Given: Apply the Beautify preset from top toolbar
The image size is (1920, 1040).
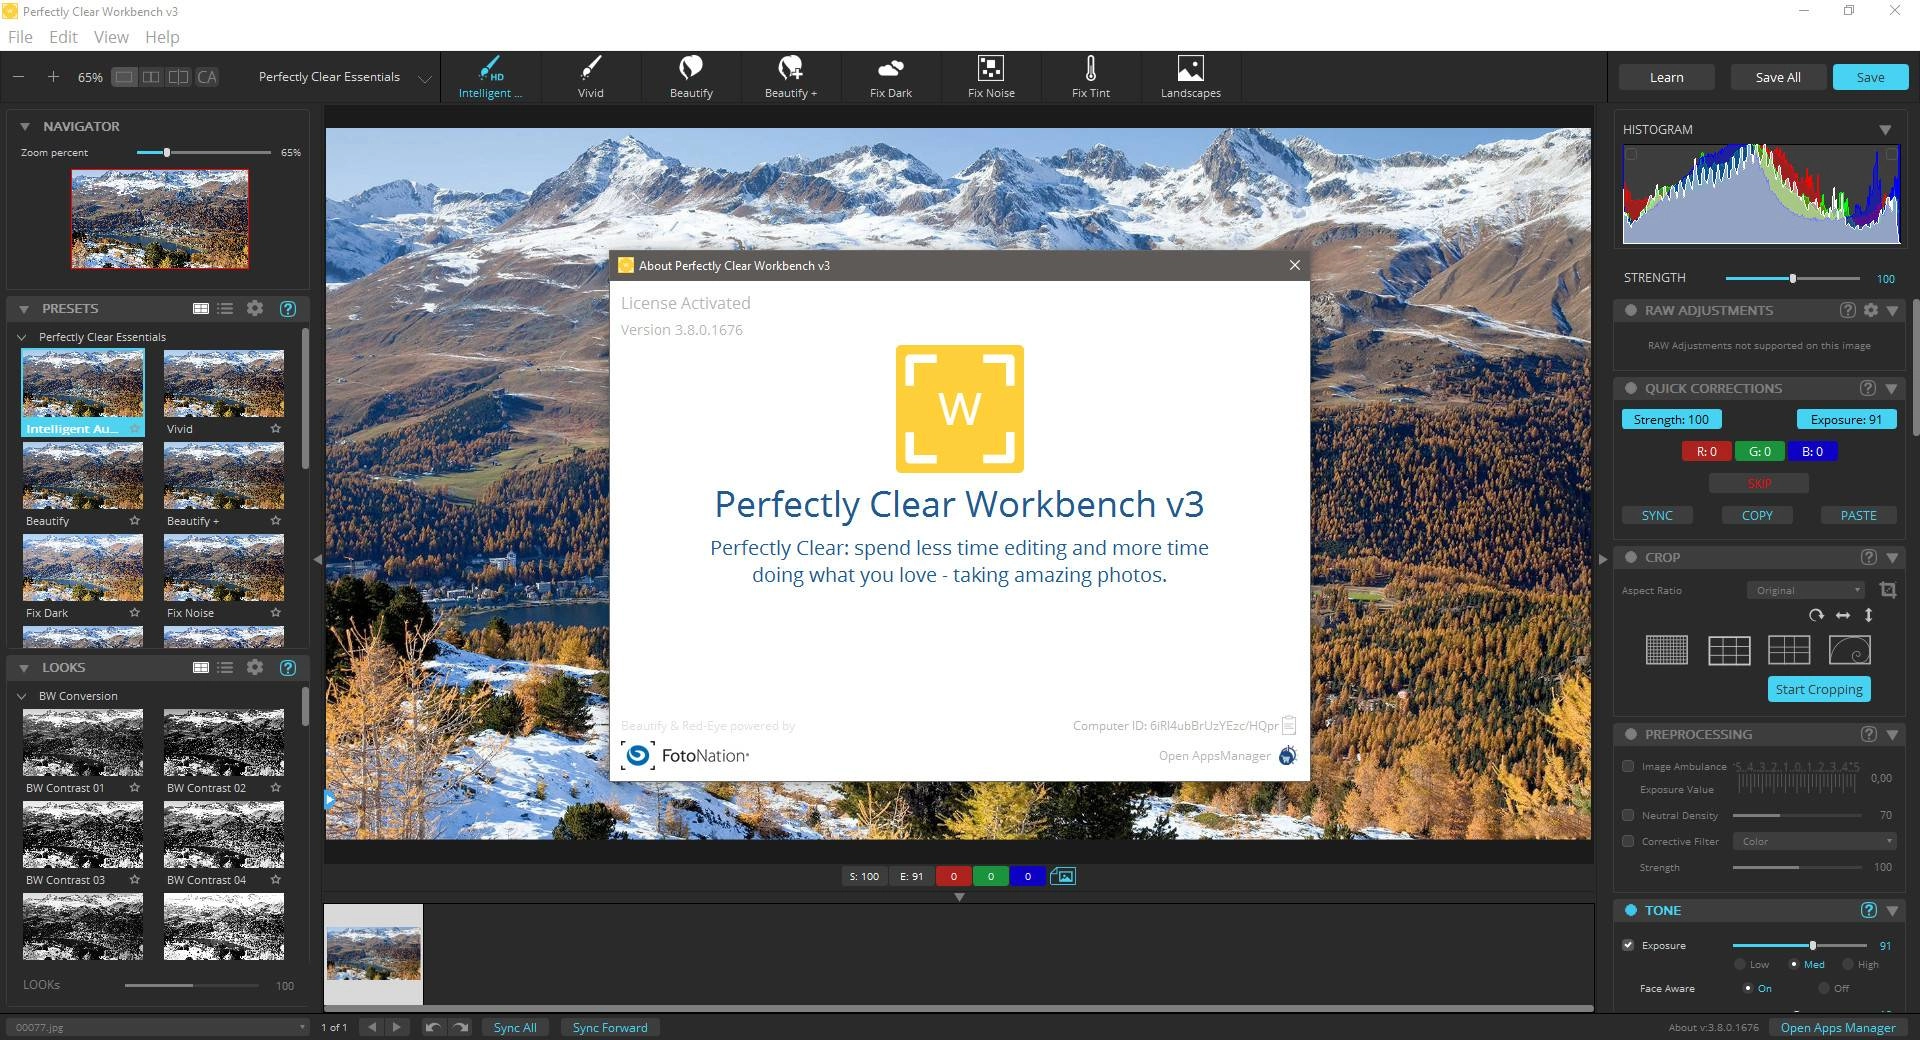Looking at the screenshot, I should click(691, 77).
